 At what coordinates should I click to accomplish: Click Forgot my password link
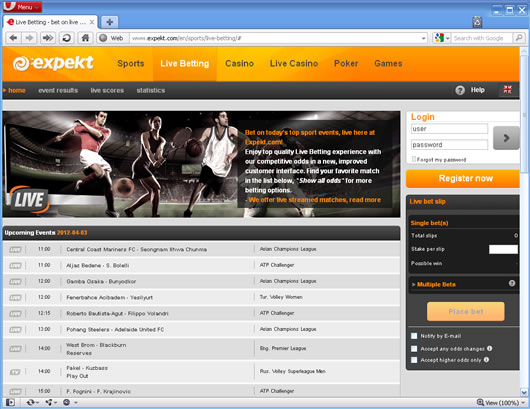pos(441,160)
